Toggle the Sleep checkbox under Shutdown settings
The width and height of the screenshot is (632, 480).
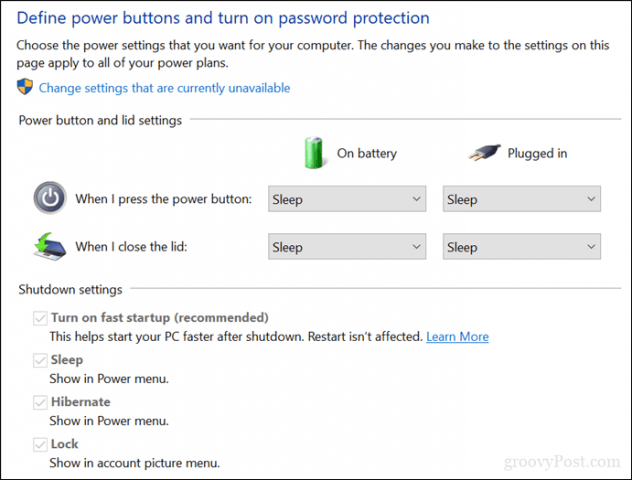click(x=40, y=360)
